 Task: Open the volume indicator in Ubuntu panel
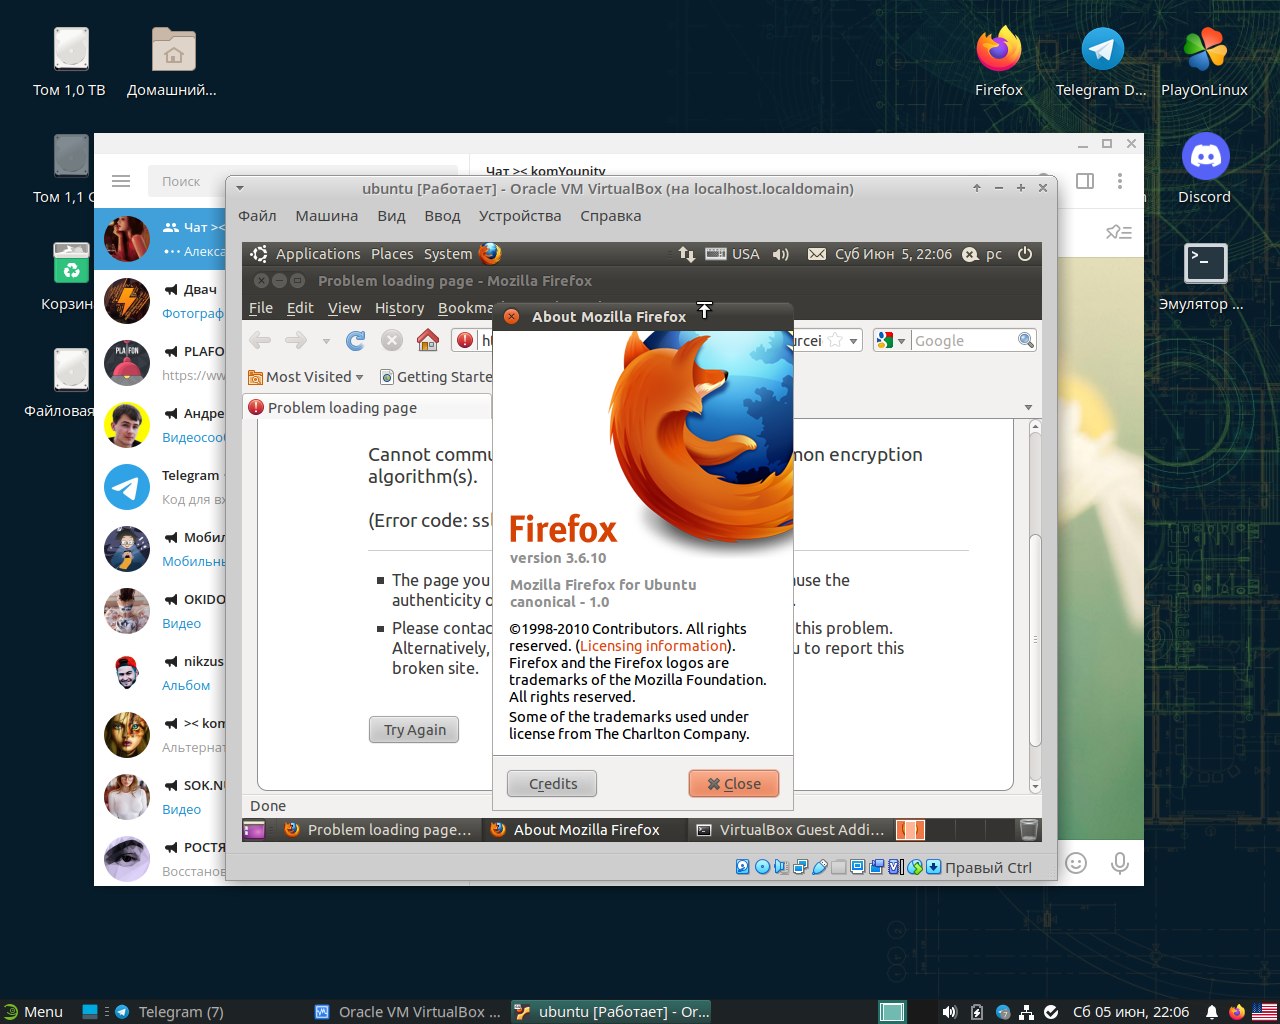coord(781,254)
